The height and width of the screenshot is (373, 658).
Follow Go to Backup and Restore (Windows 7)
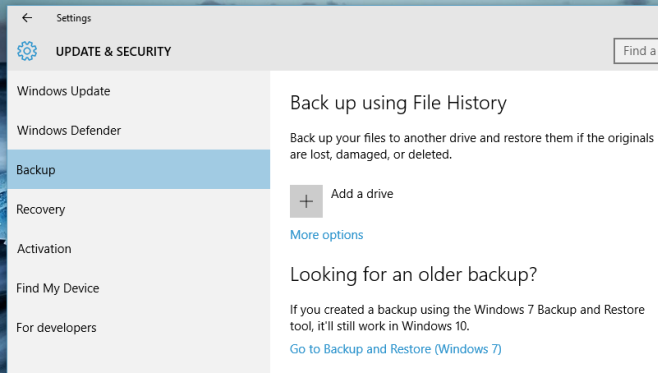coord(396,349)
